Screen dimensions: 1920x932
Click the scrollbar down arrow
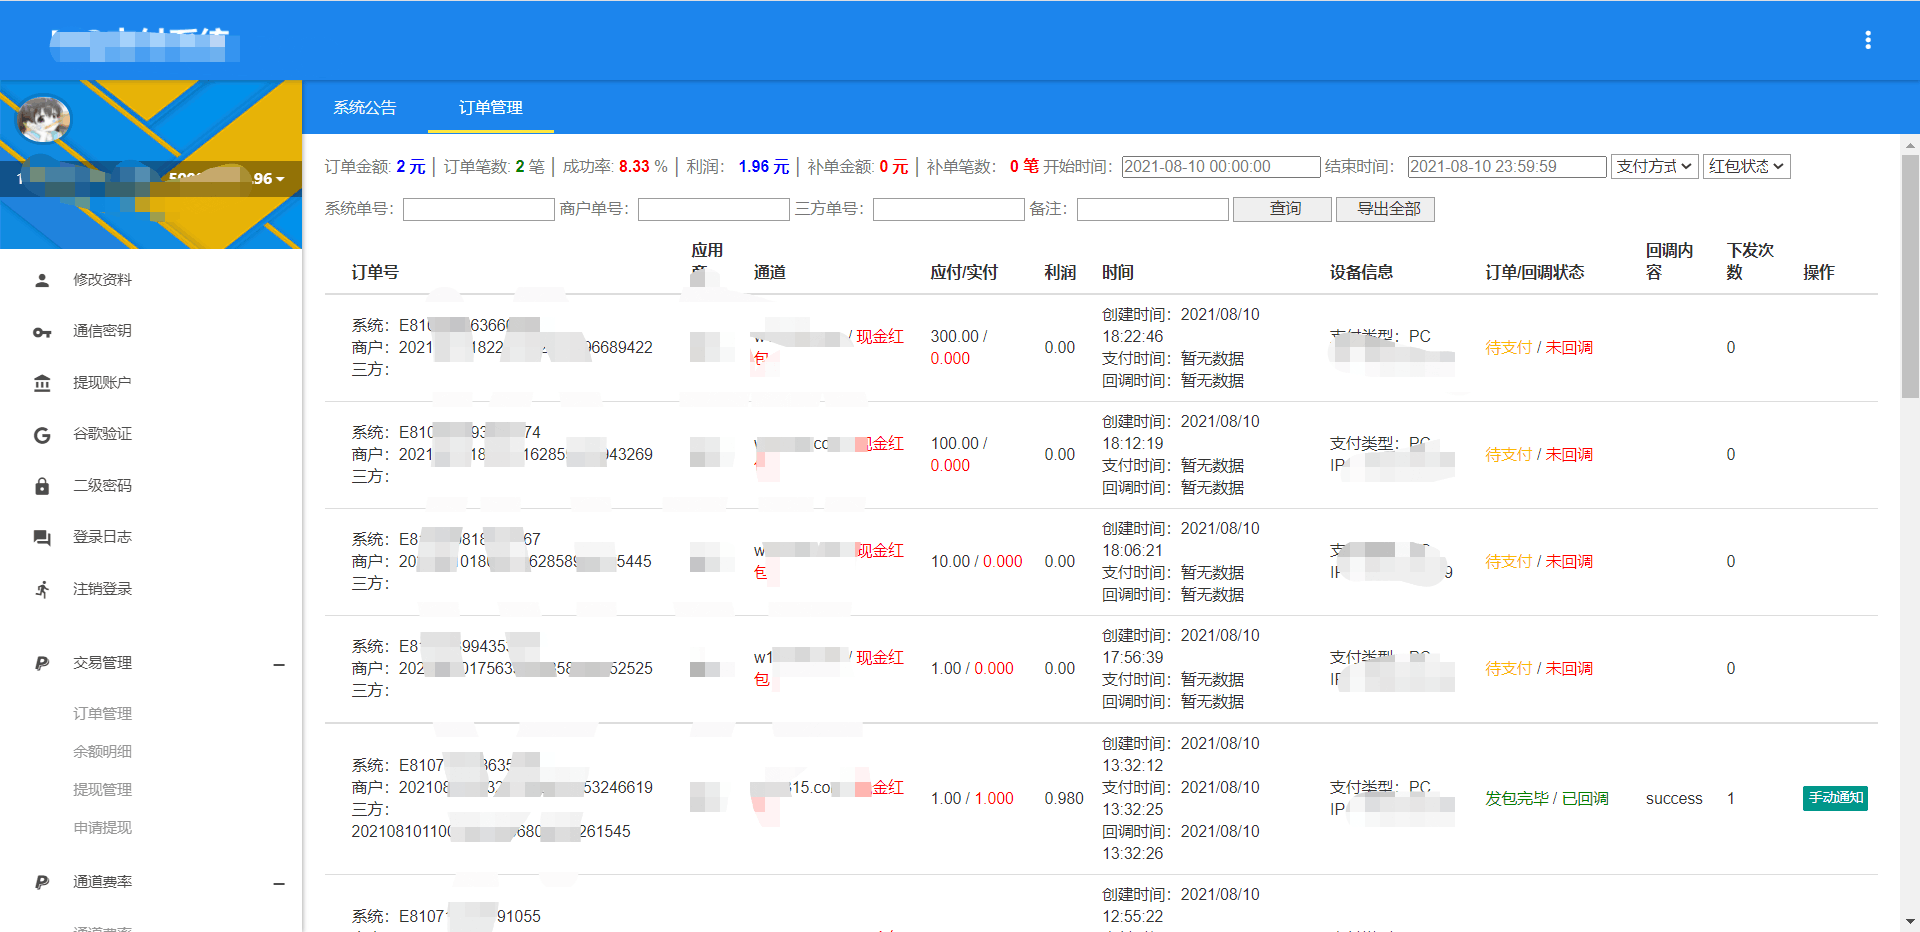point(1910,922)
